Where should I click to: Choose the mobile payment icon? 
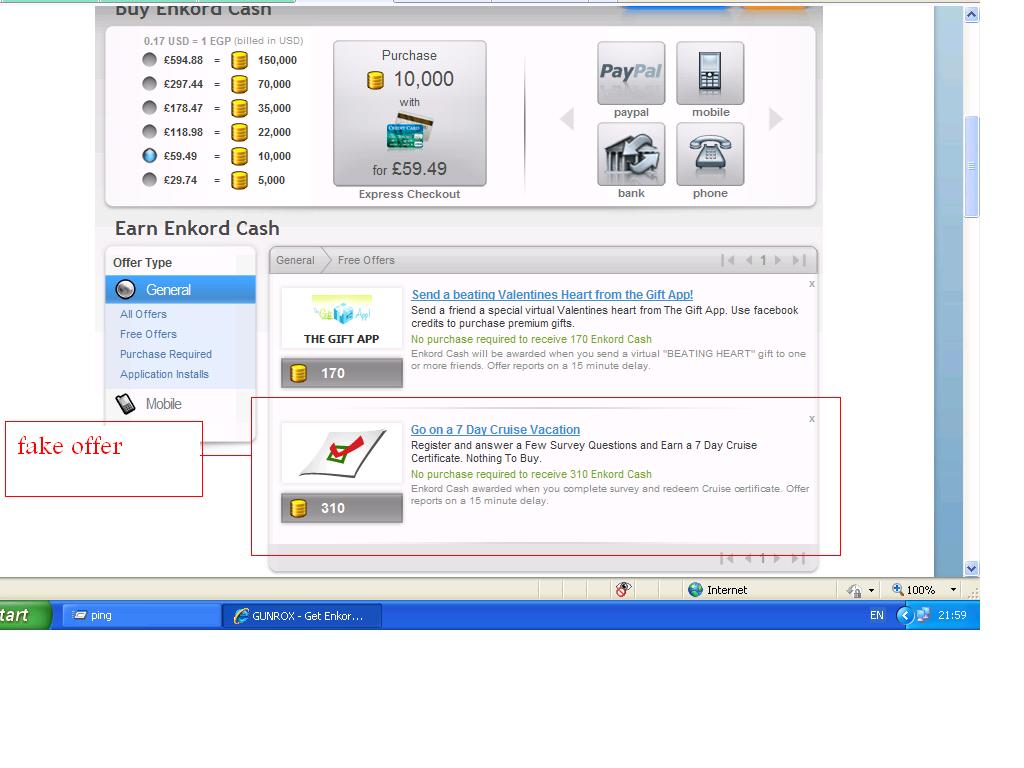pos(710,73)
